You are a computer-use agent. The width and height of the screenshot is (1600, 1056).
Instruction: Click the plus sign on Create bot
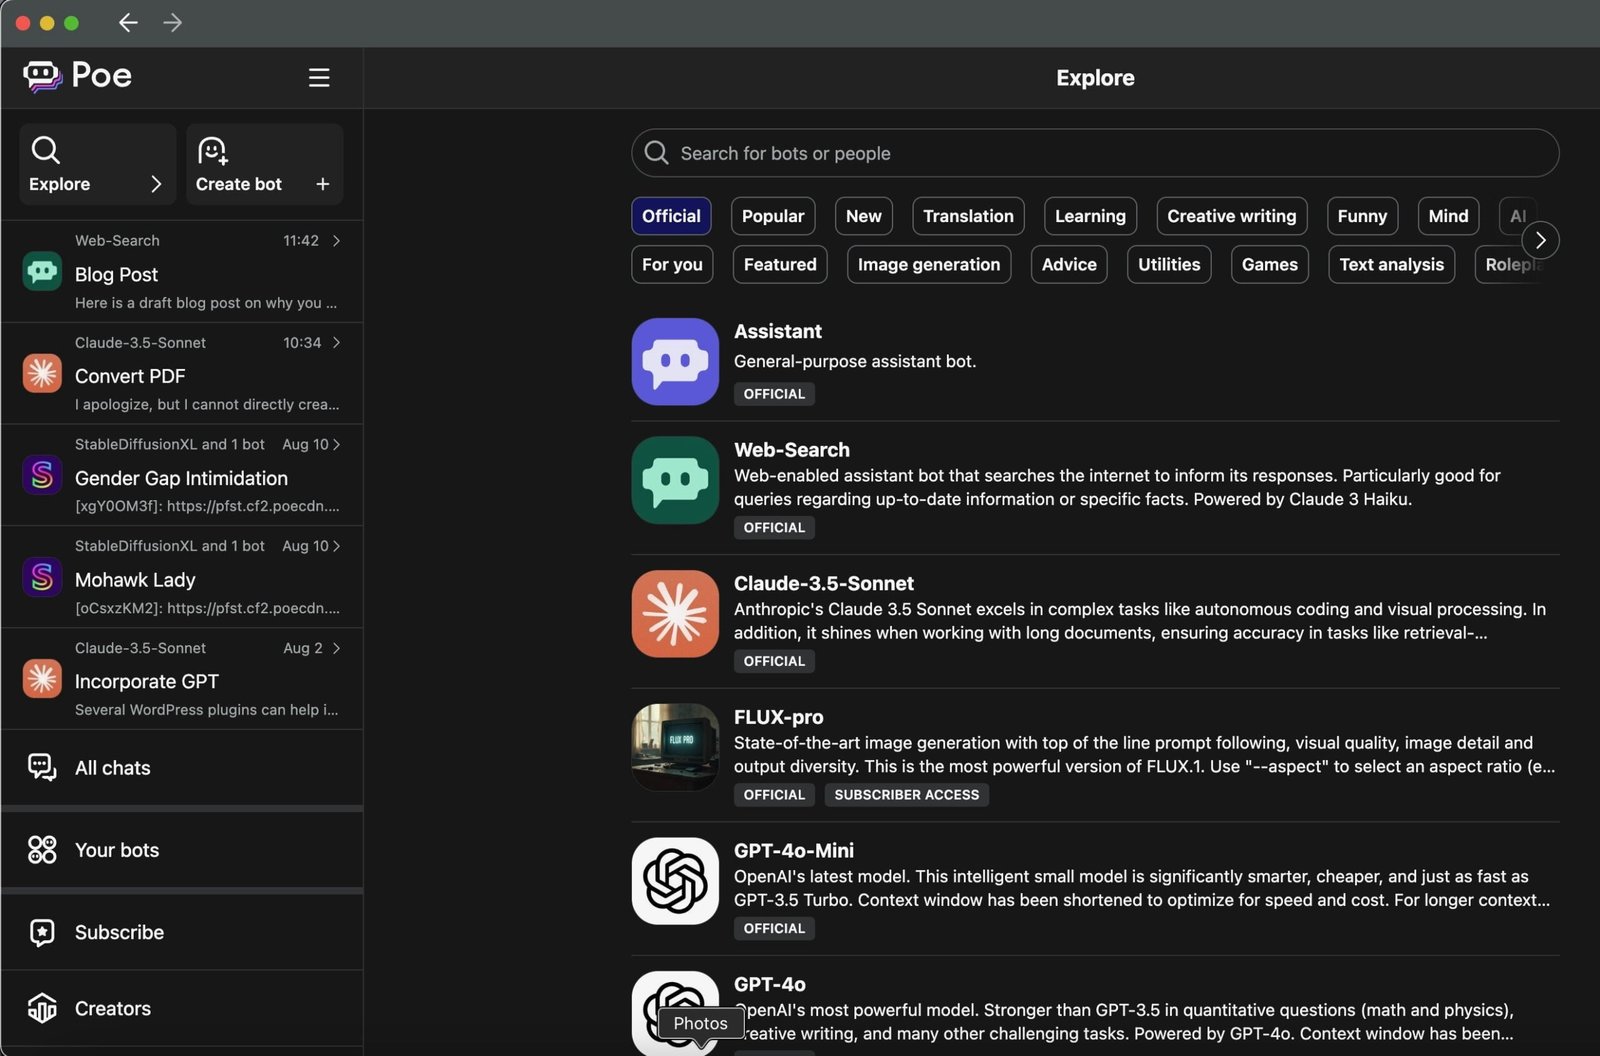(322, 184)
